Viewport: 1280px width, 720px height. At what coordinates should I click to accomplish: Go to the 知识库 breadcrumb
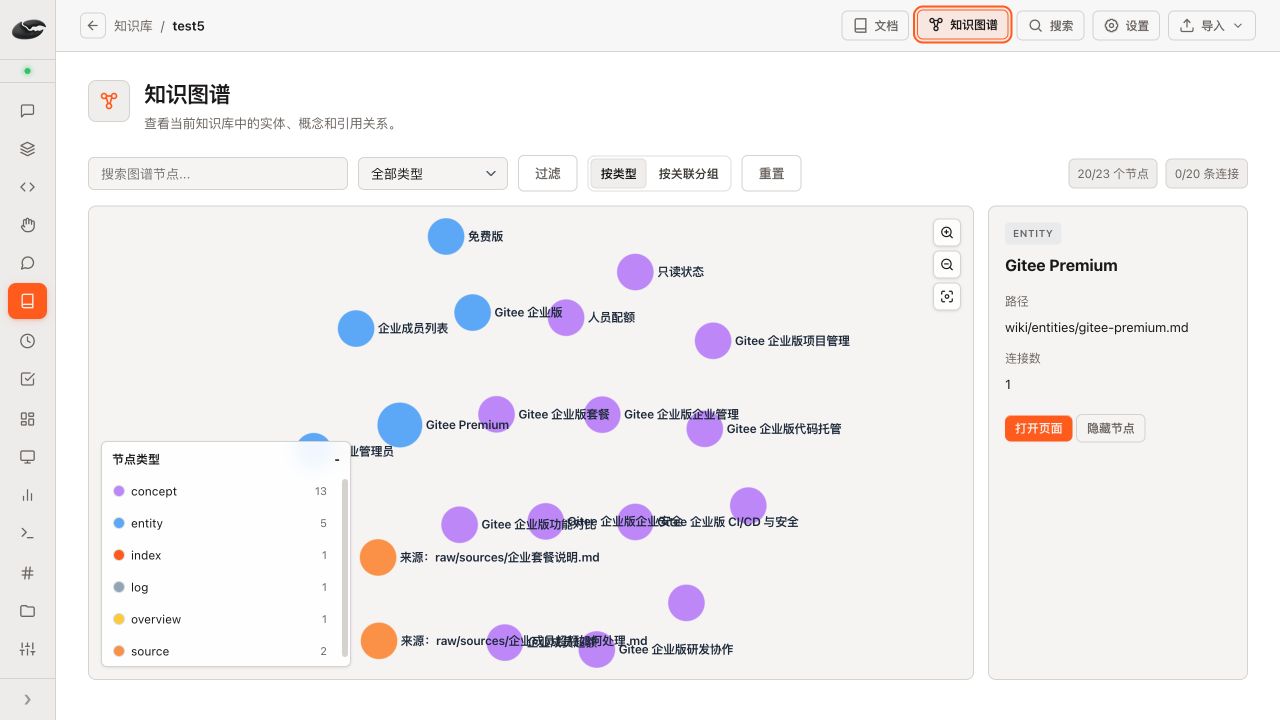coord(133,26)
